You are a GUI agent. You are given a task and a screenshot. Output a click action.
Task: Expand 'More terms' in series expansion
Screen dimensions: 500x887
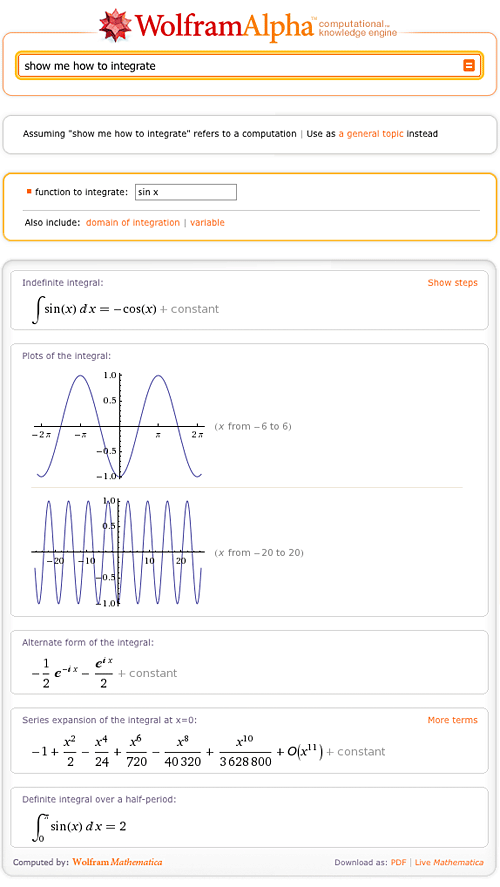coord(452,720)
